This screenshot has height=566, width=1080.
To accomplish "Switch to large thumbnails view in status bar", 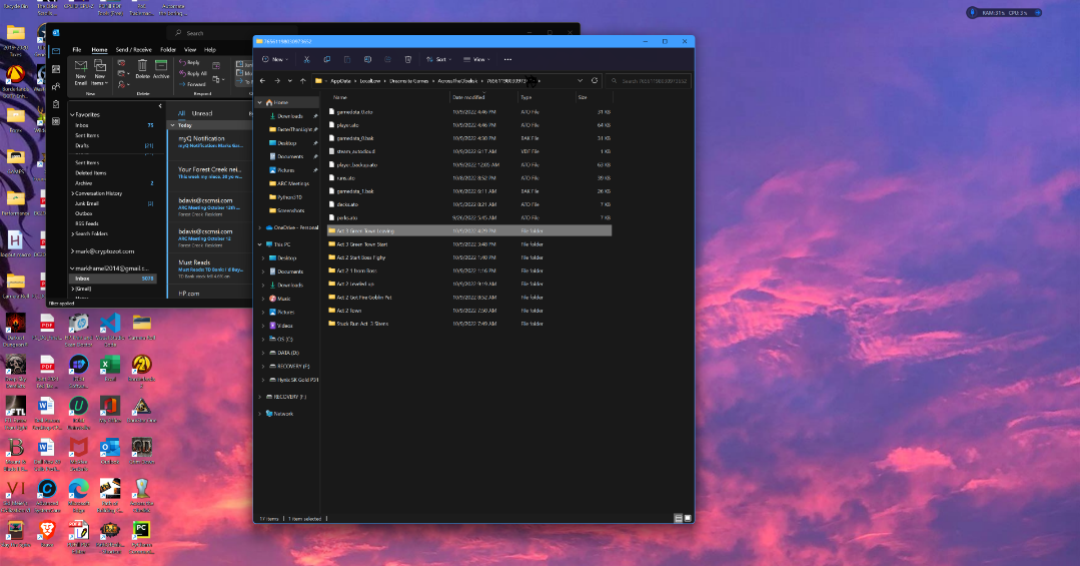I will [x=687, y=518].
